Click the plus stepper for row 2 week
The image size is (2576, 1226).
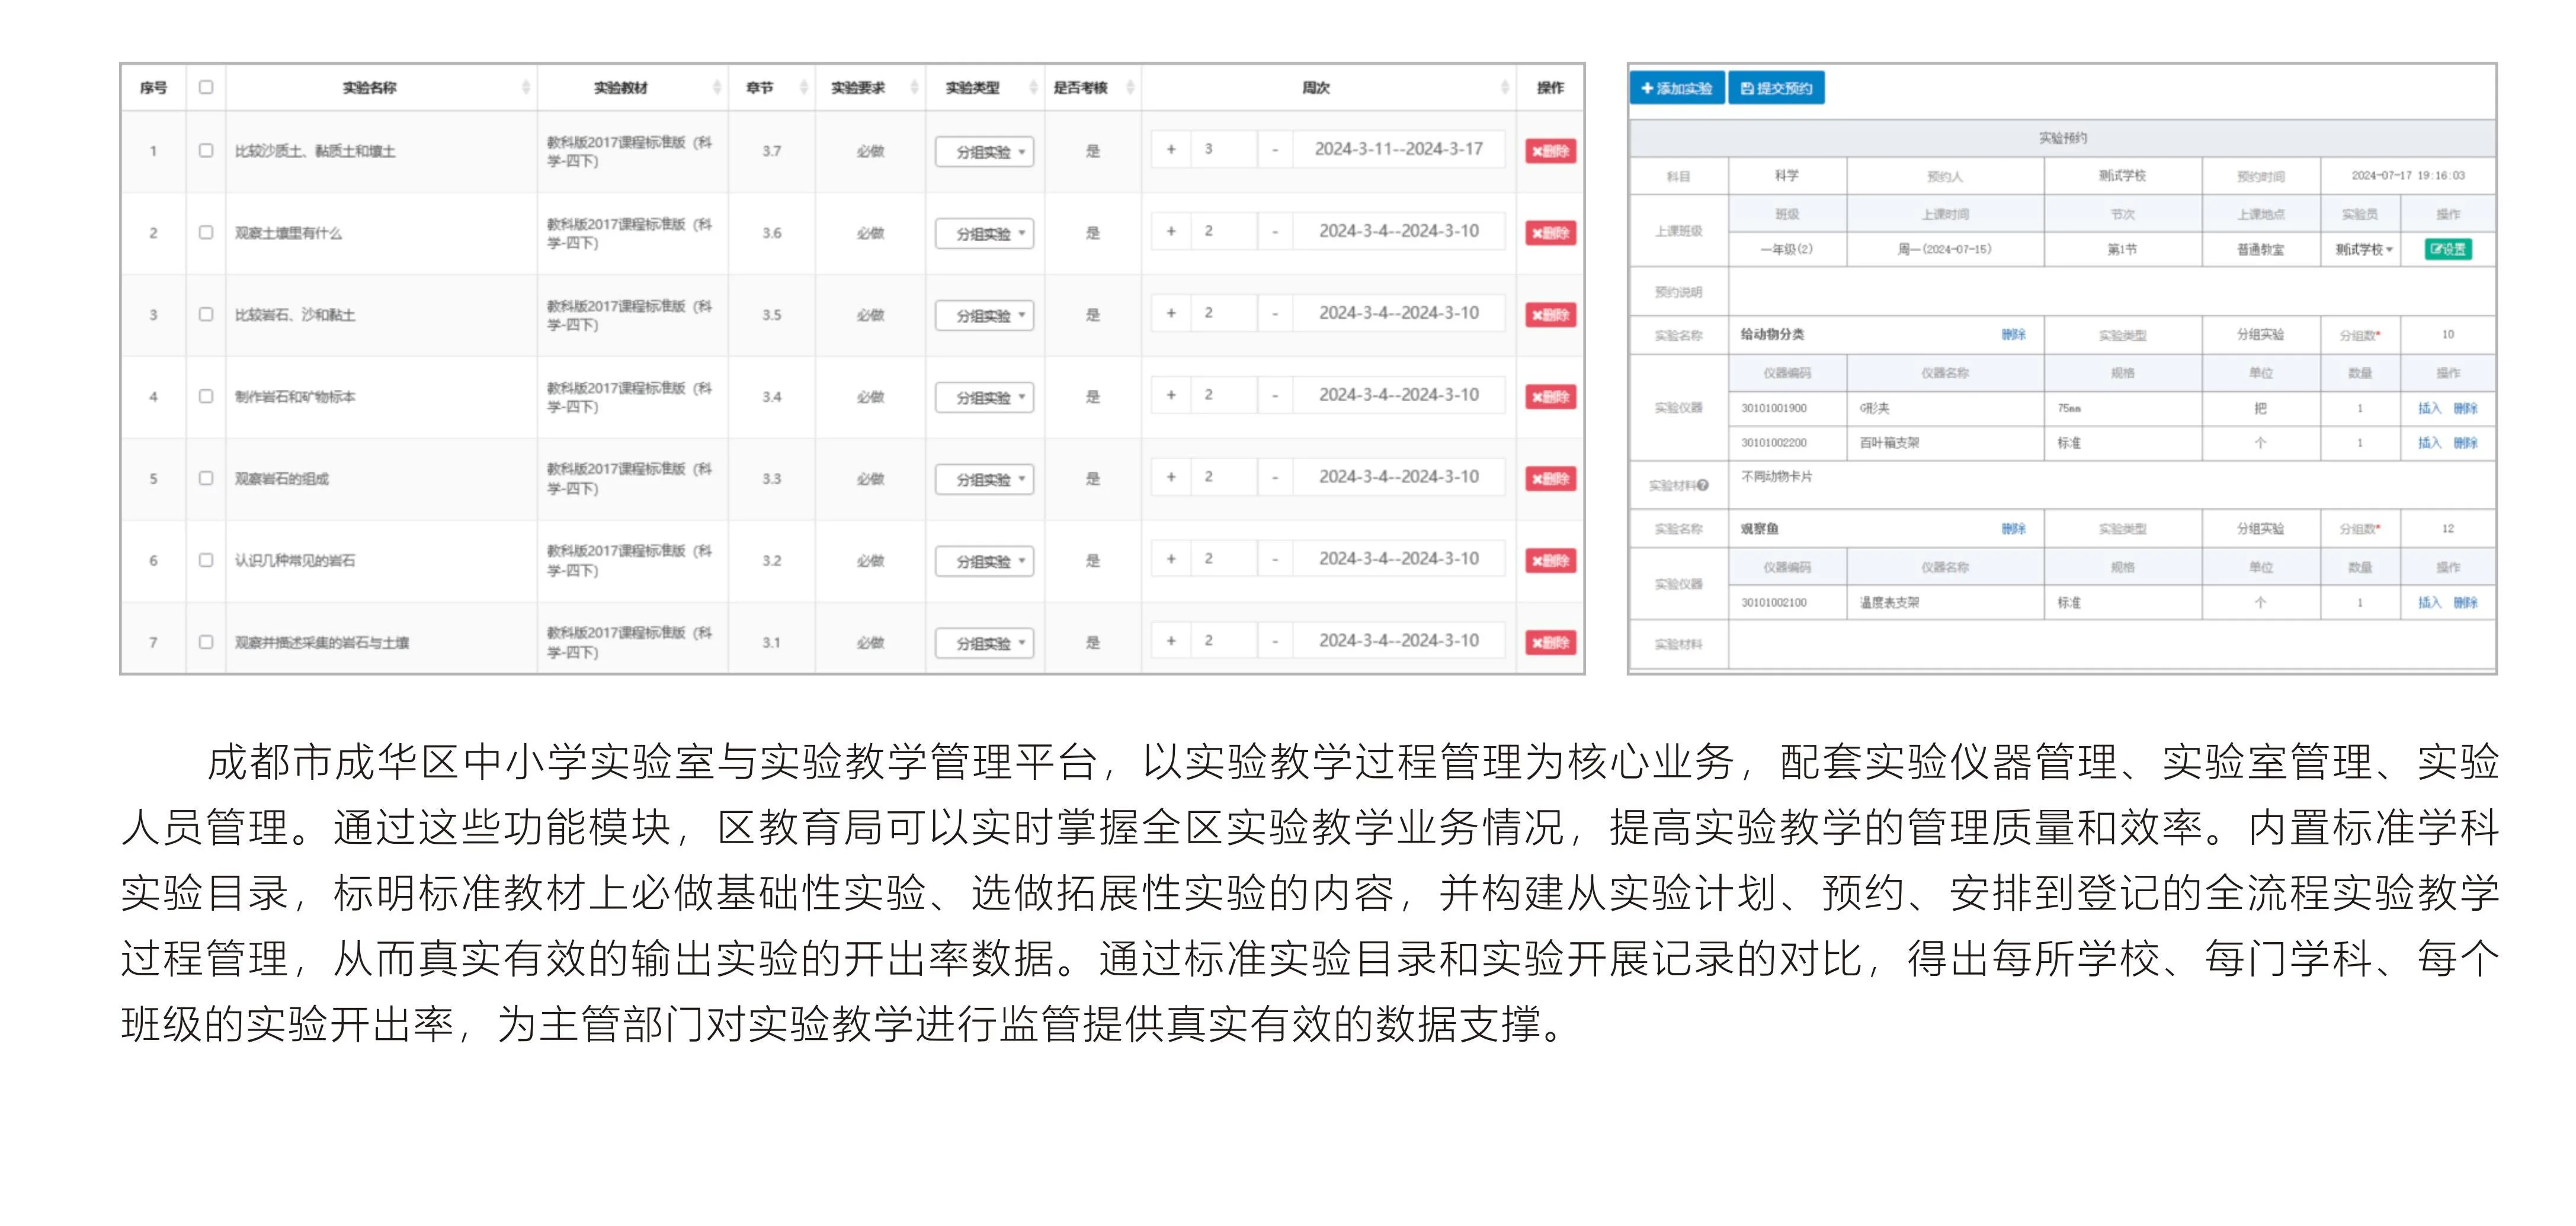tap(1170, 231)
